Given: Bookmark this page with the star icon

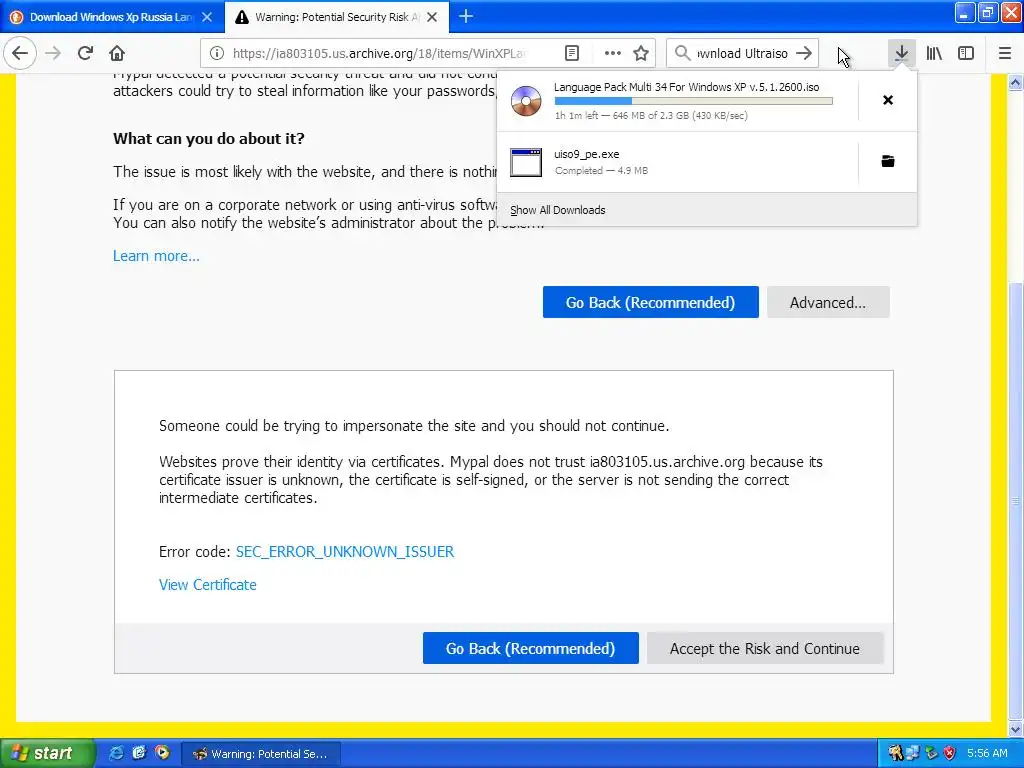Looking at the screenshot, I should 641,53.
